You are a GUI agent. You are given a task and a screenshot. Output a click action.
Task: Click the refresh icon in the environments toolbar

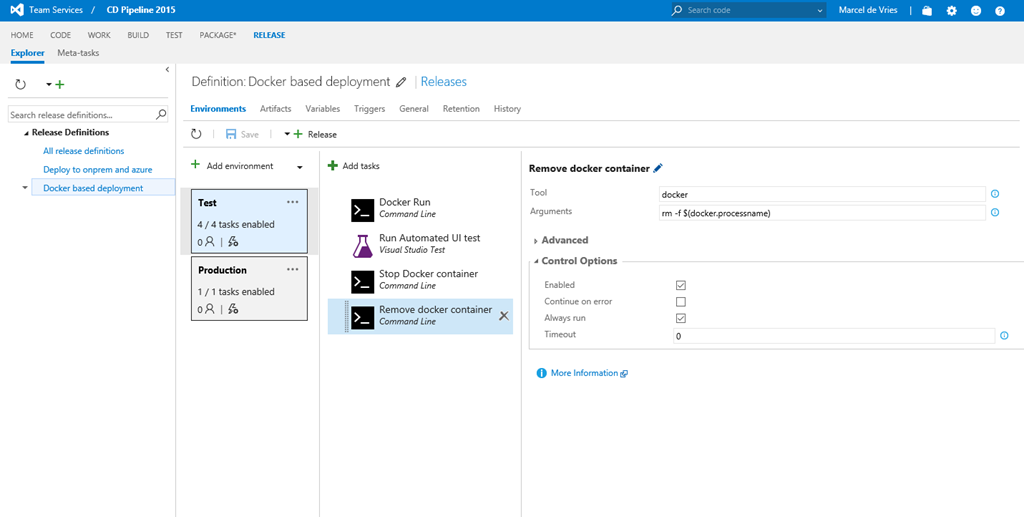[x=197, y=134]
